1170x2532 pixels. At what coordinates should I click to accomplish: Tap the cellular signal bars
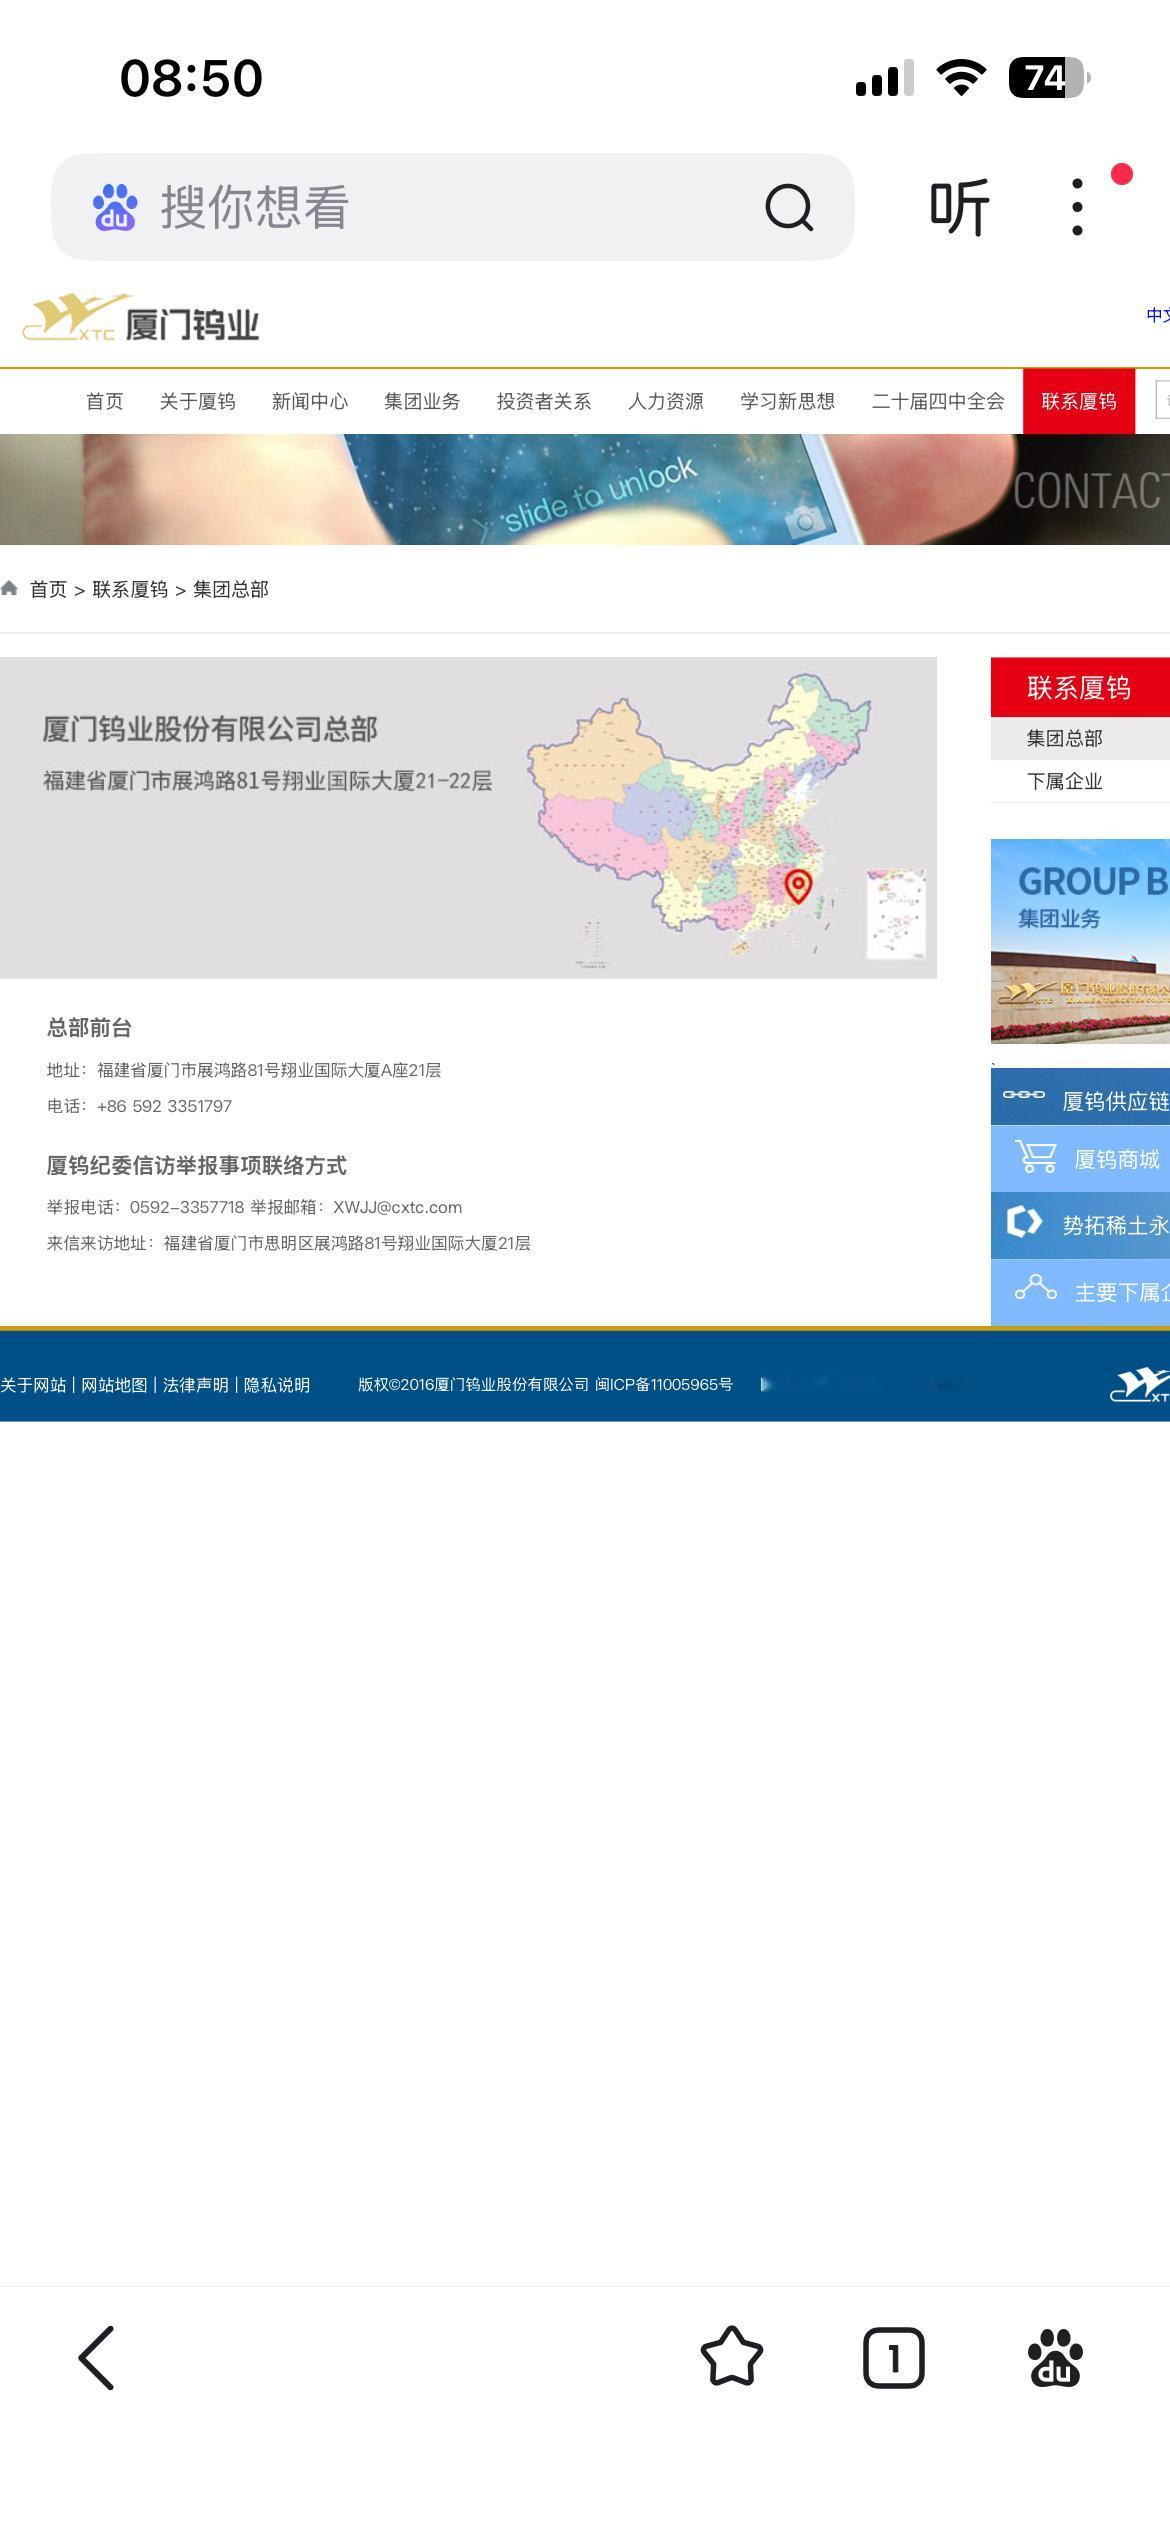pos(884,78)
